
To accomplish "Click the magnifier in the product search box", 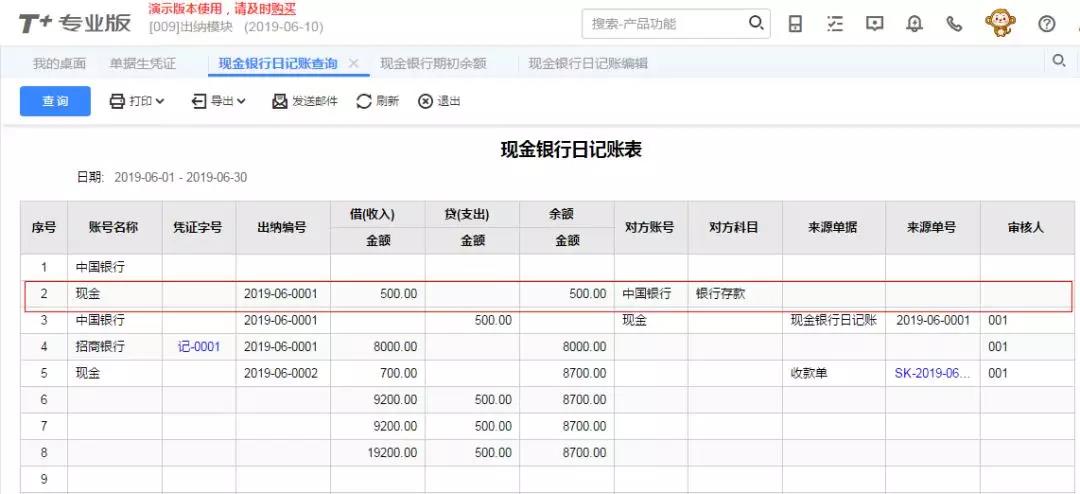I will (756, 23).
